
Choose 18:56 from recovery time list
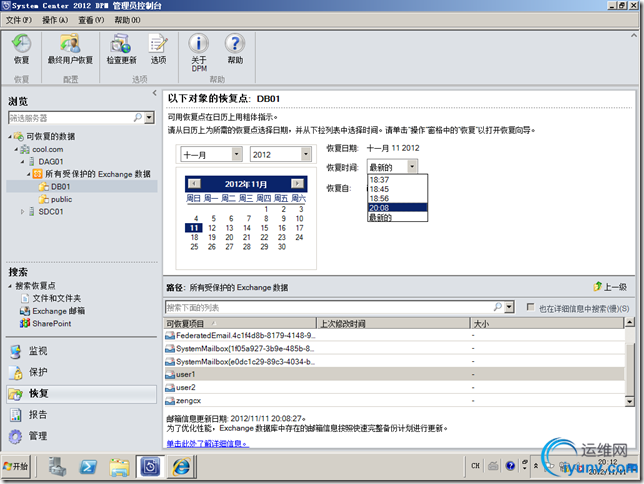click(397, 198)
